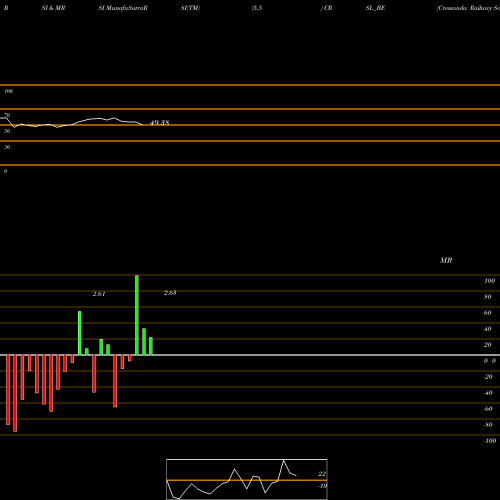Image resolution: width=500 pixels, height=500 pixels.
Task: Click the 22 label in the mini chart
Action: click(322, 474)
